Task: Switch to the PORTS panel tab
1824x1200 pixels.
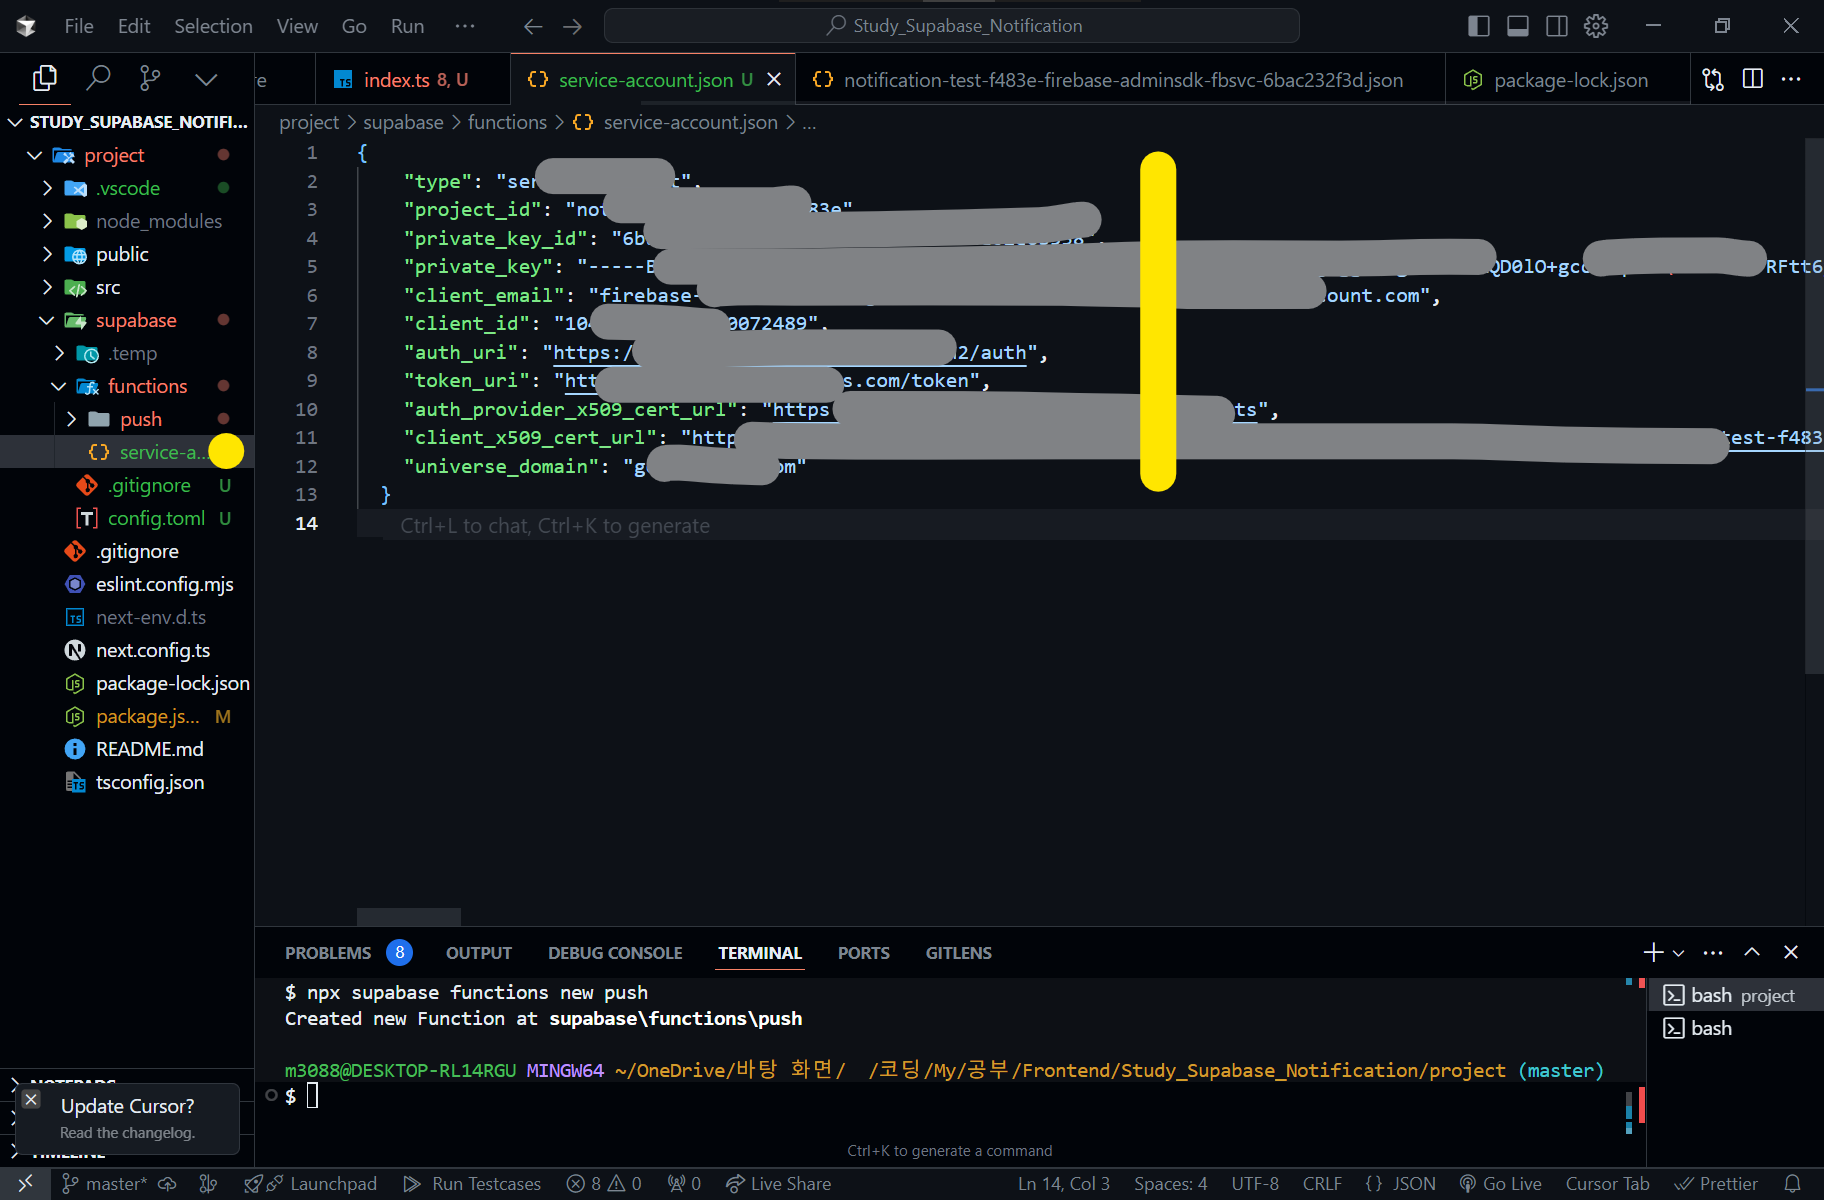Action: 864,953
